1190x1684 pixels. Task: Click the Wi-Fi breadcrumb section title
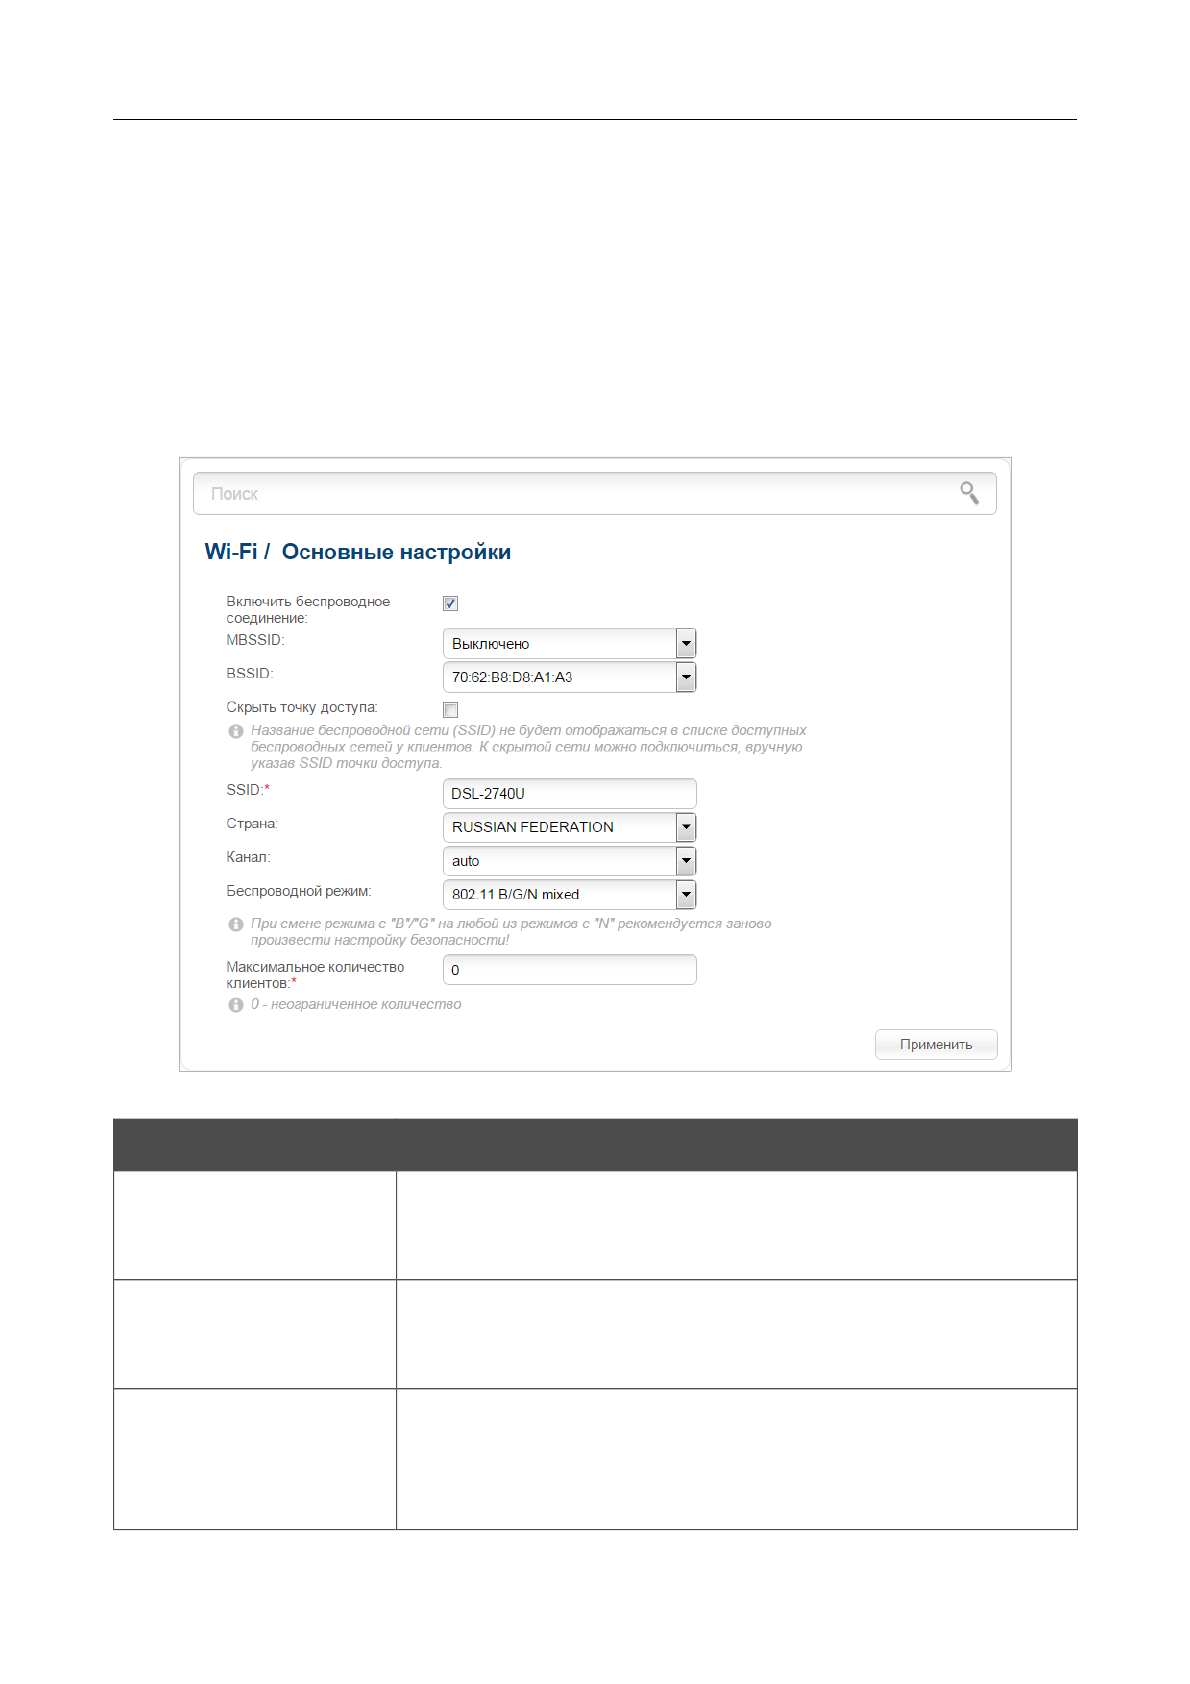230,552
